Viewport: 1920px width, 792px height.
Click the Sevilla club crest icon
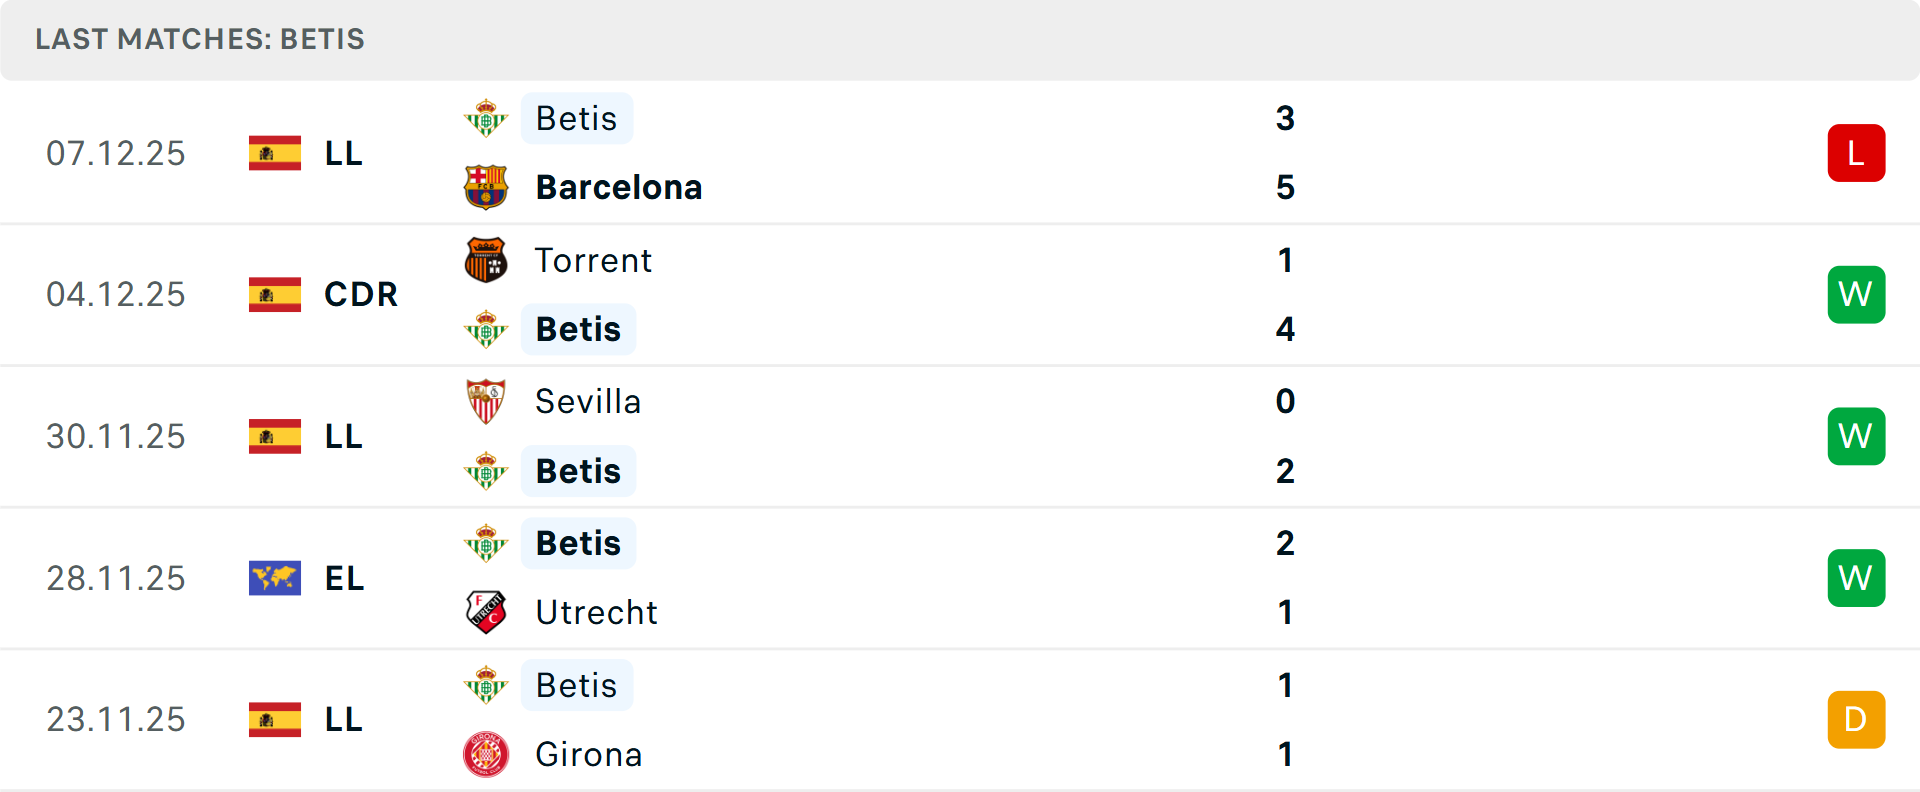(x=486, y=401)
